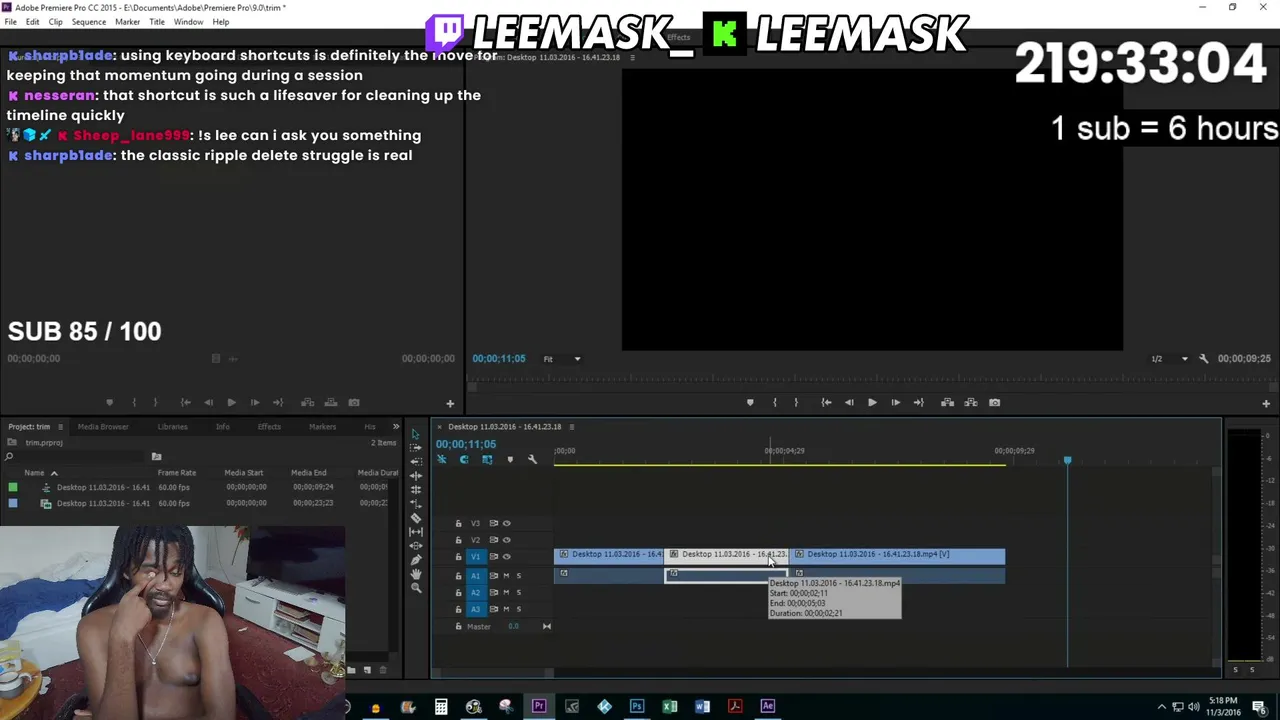Click Lift button in Program Monitor

click(947, 402)
